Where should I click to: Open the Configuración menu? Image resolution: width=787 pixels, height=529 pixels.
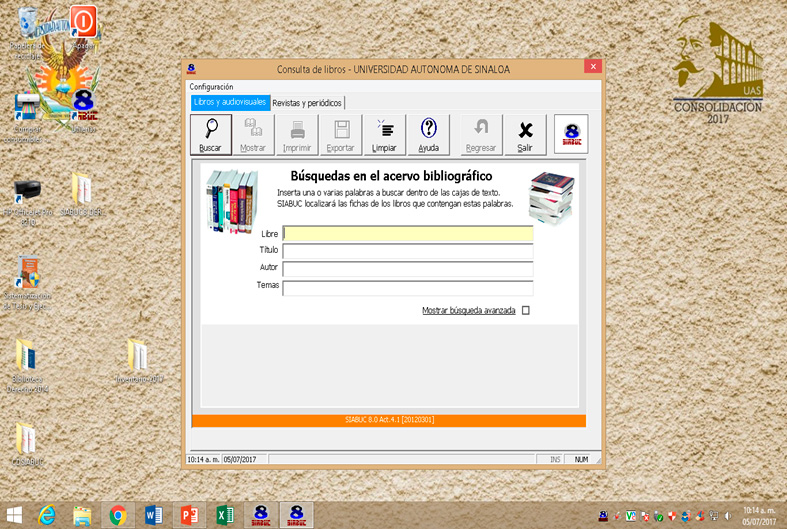pyautogui.click(x=211, y=87)
